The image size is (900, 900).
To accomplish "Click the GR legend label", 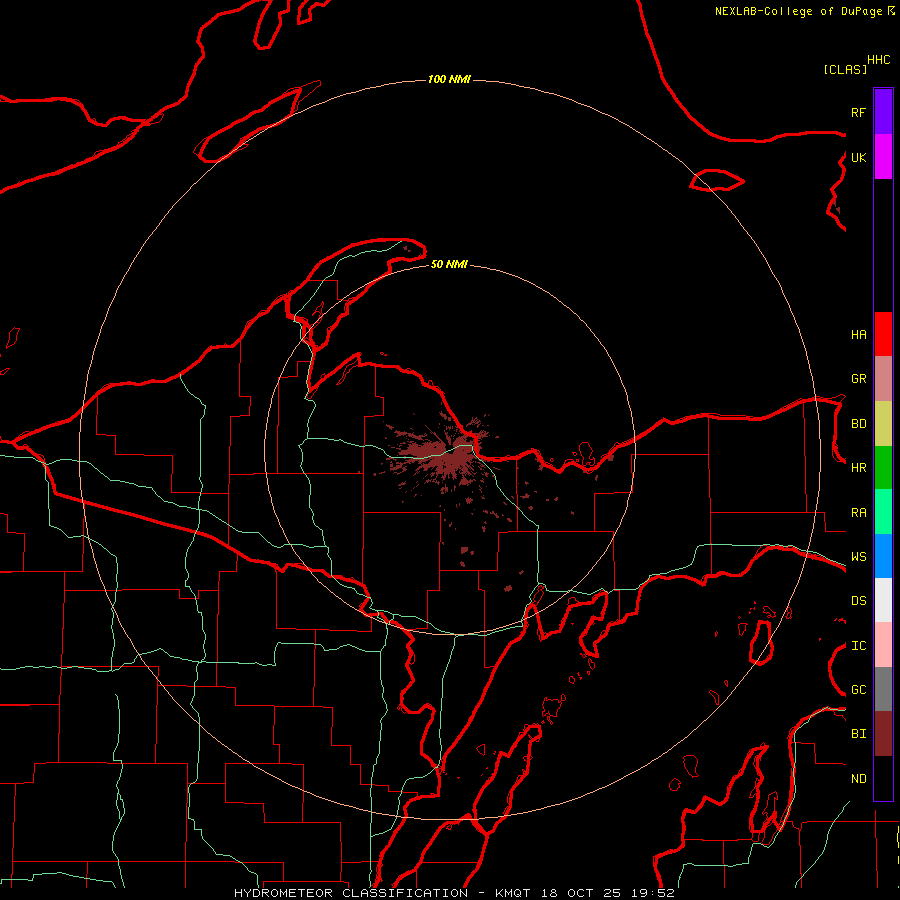I will coord(858,379).
